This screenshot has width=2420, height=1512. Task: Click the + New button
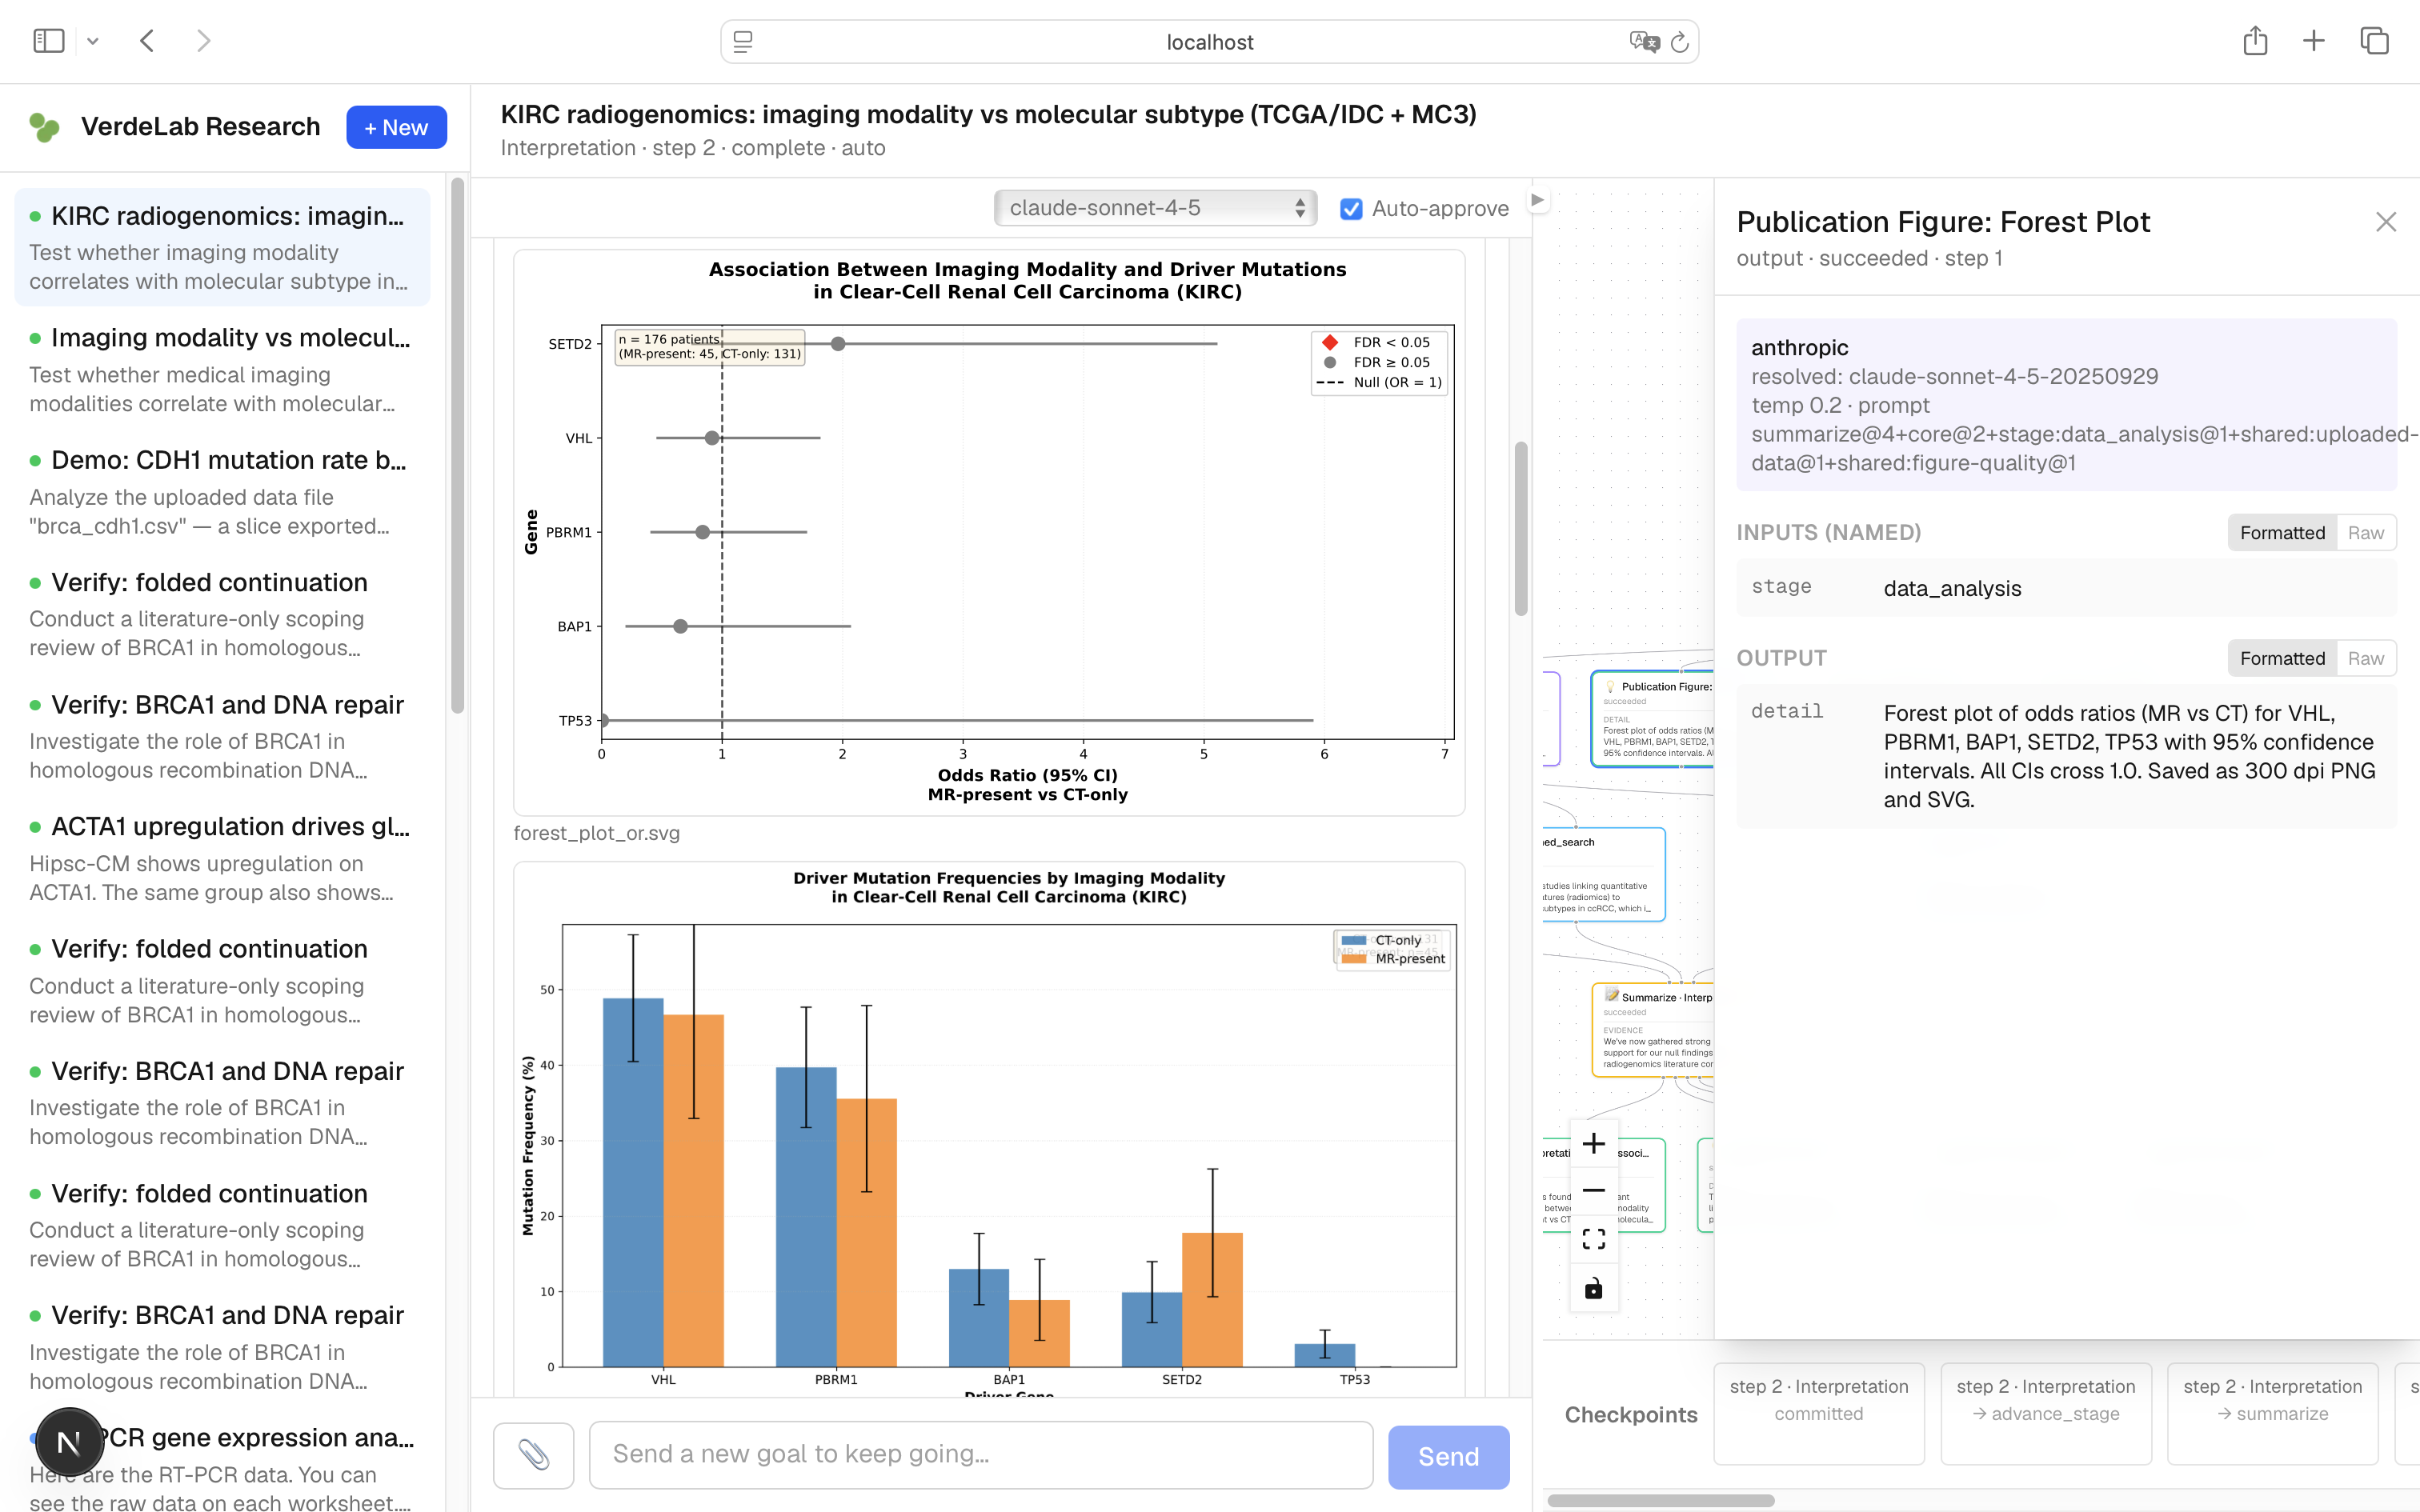coord(396,127)
